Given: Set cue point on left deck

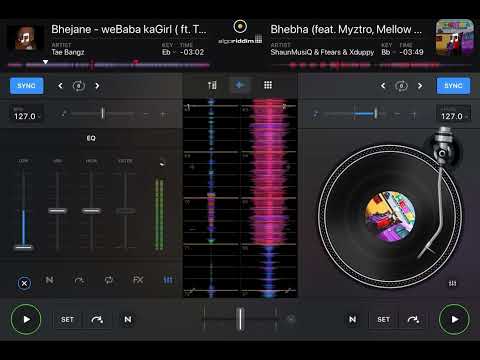Looking at the screenshot, I should tap(67, 319).
